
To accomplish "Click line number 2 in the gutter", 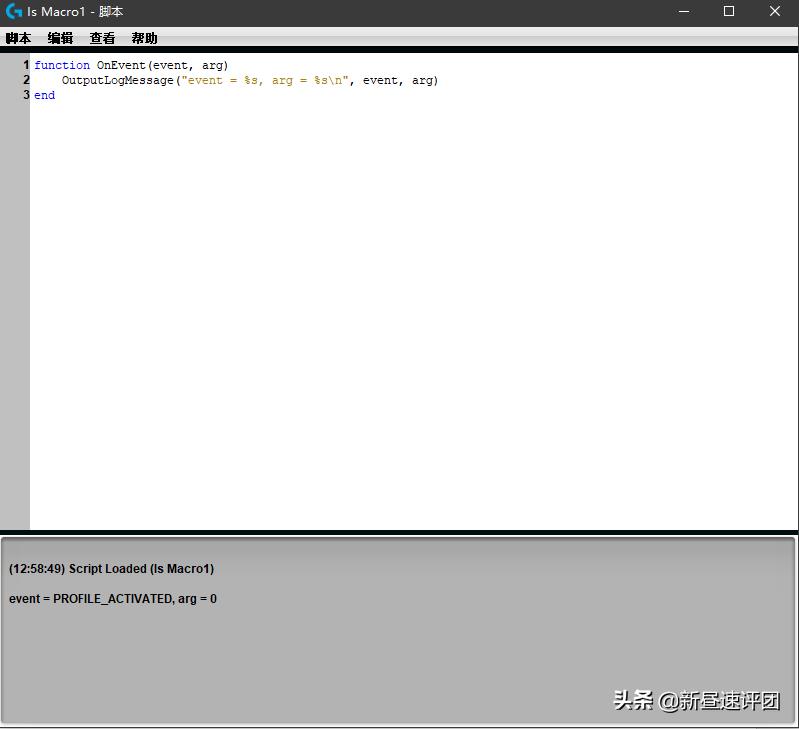I will click(x=26, y=80).
